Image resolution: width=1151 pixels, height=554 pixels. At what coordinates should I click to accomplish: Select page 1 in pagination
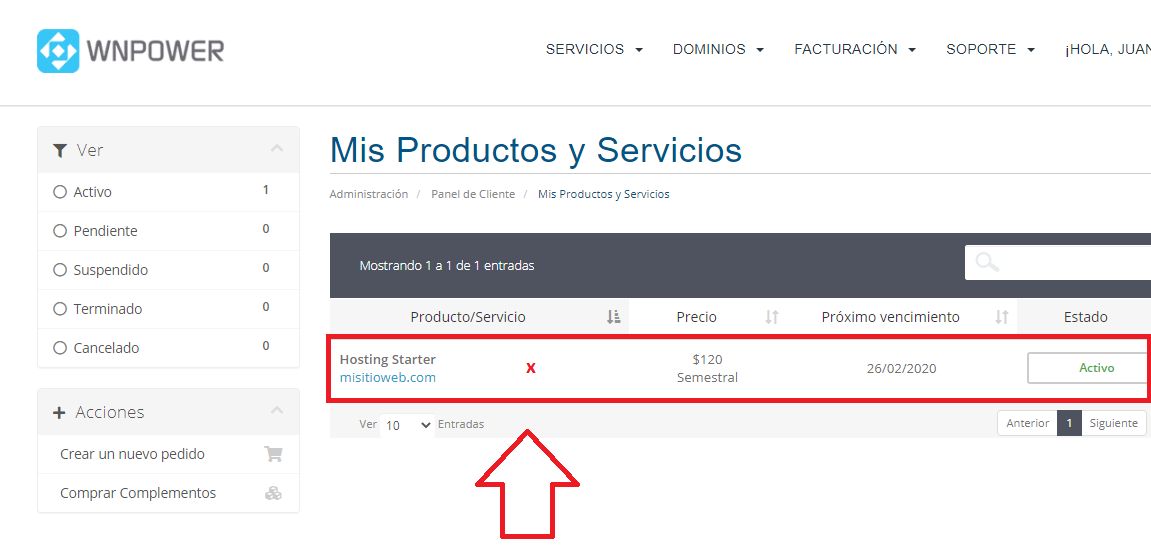coord(1070,423)
